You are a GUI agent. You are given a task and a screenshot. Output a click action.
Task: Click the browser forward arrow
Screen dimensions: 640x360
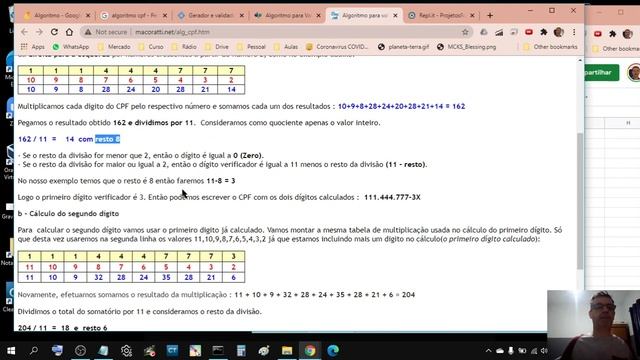click(39, 32)
